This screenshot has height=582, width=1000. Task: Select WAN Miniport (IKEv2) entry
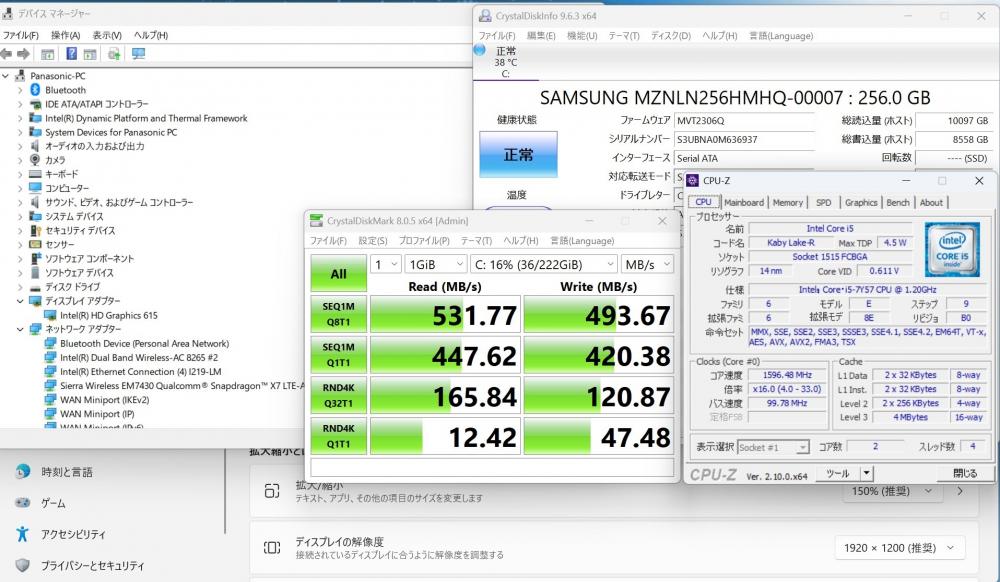click(105, 400)
